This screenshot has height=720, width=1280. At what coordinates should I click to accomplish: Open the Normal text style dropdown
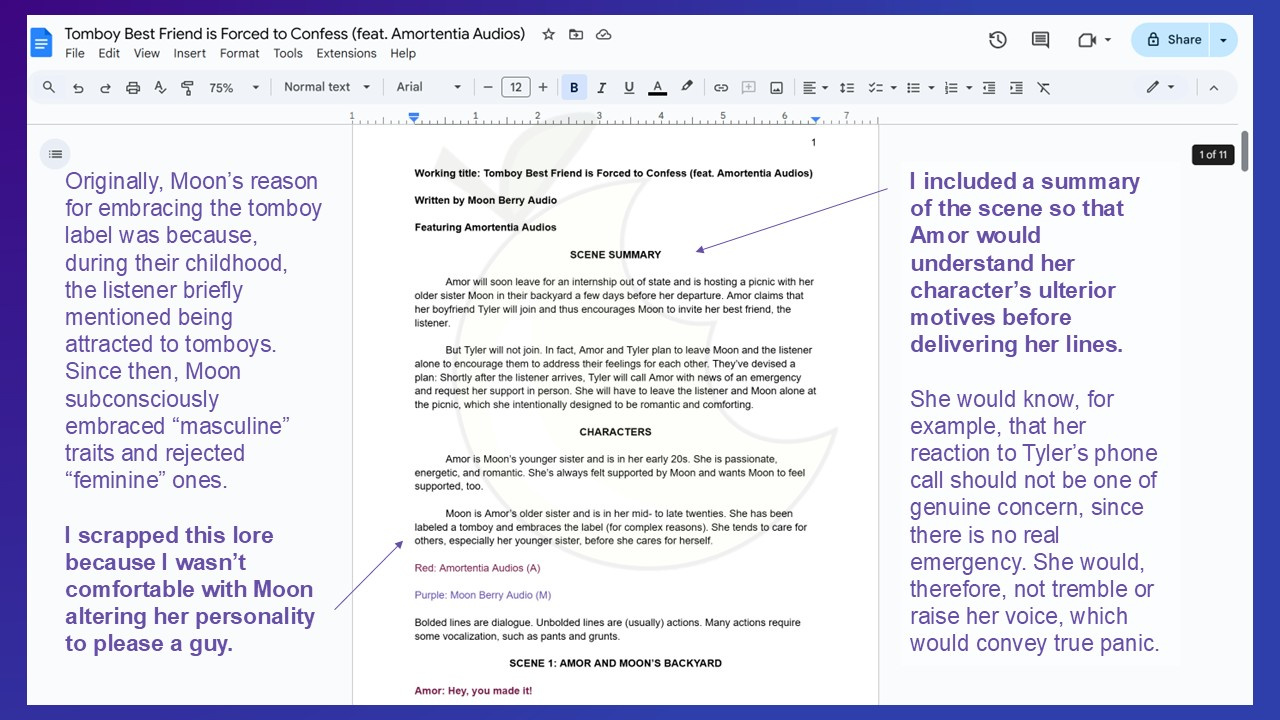327,87
